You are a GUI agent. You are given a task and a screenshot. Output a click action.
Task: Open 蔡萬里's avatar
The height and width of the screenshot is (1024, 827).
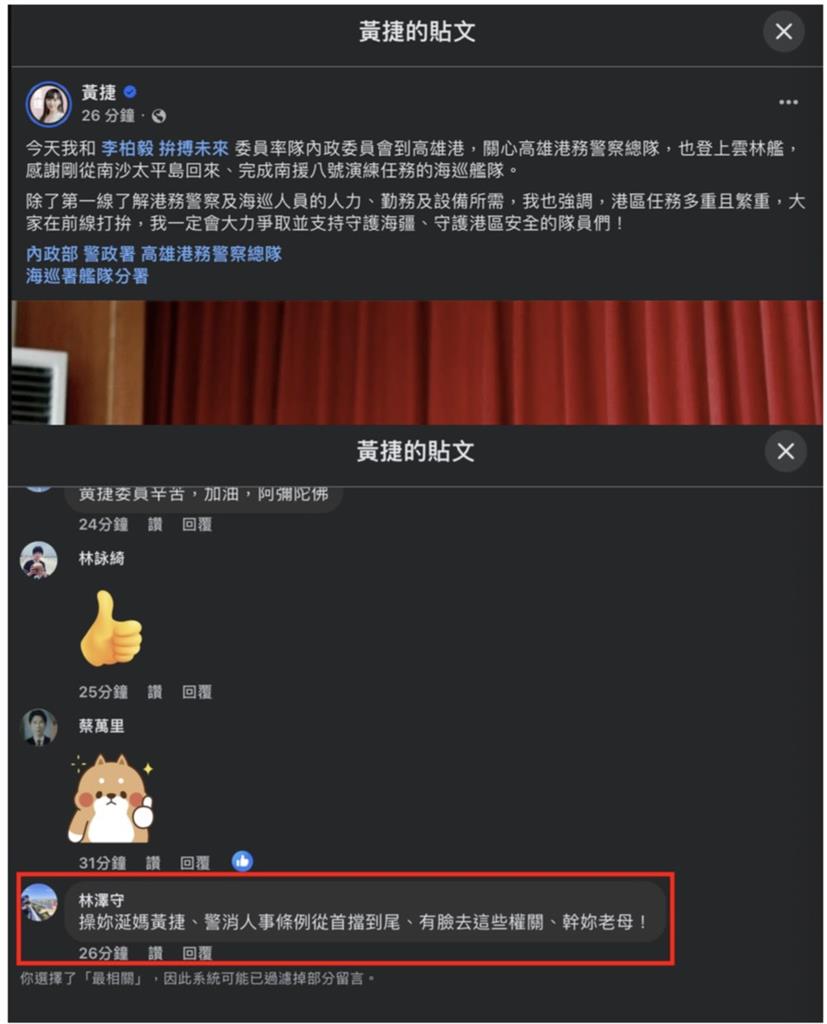pyautogui.click(x=39, y=727)
